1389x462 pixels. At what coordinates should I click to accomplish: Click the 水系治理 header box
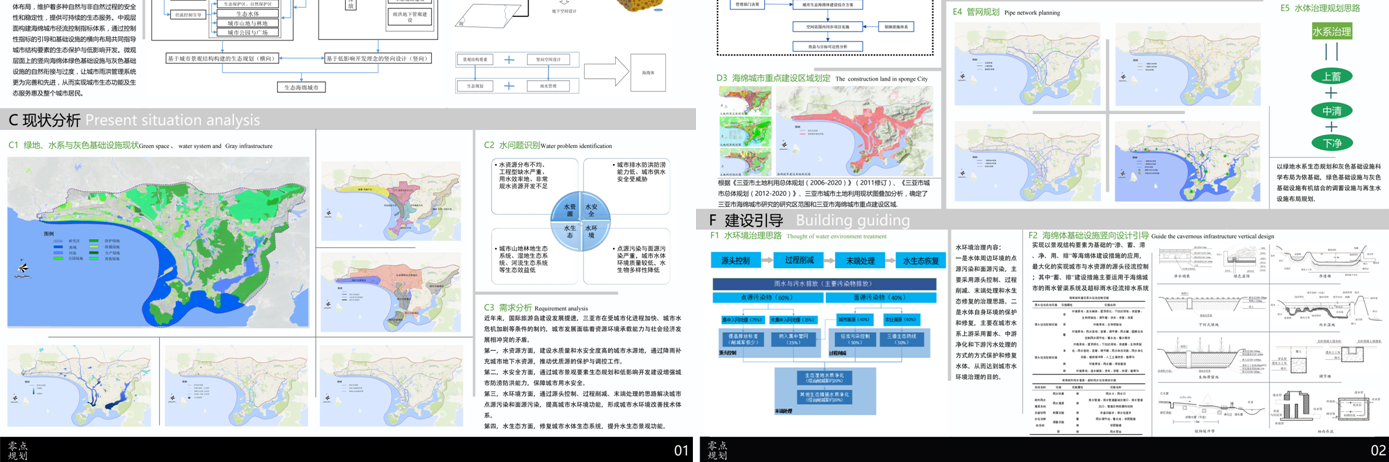[x=1331, y=33]
